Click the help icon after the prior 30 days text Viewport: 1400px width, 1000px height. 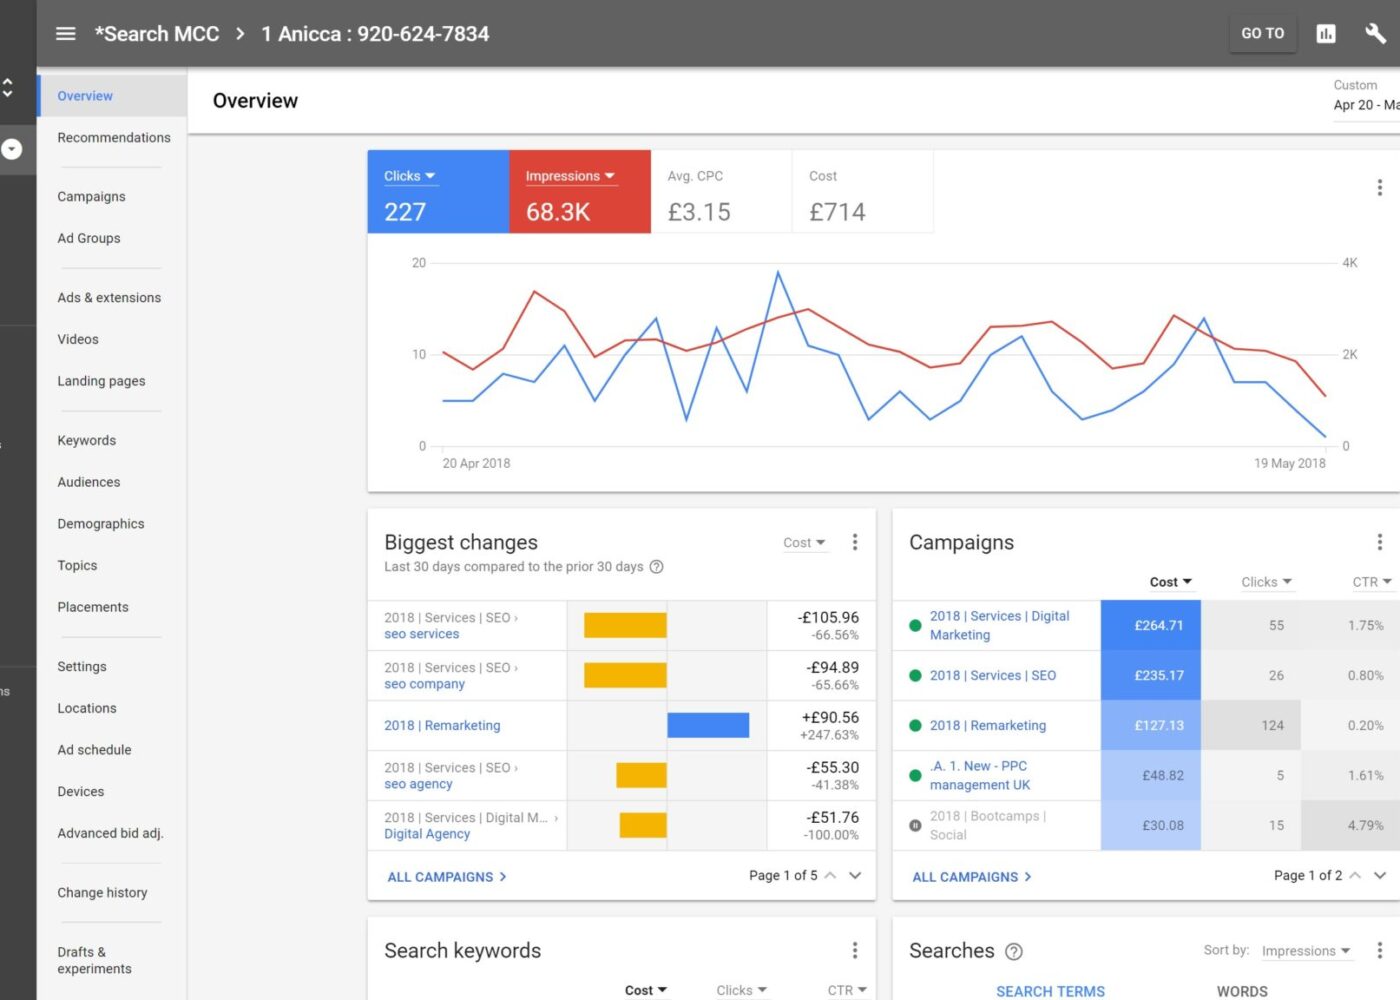tap(656, 566)
